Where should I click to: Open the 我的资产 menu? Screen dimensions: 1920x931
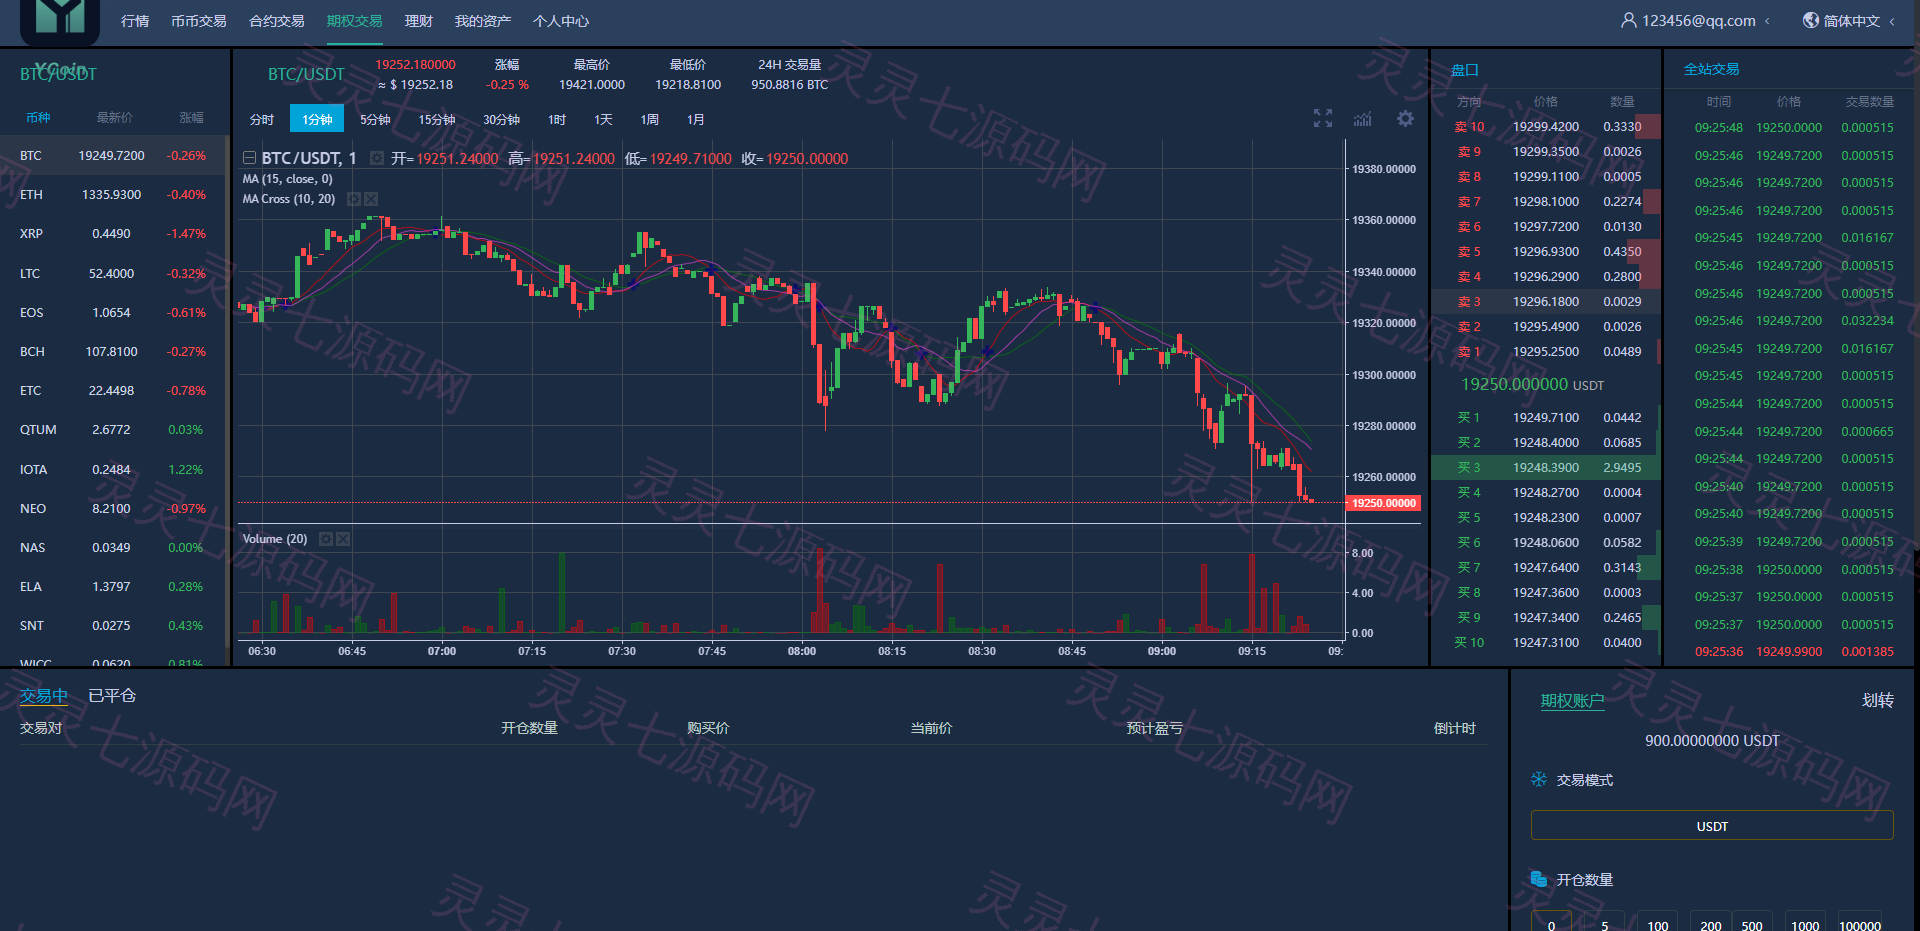483,21
